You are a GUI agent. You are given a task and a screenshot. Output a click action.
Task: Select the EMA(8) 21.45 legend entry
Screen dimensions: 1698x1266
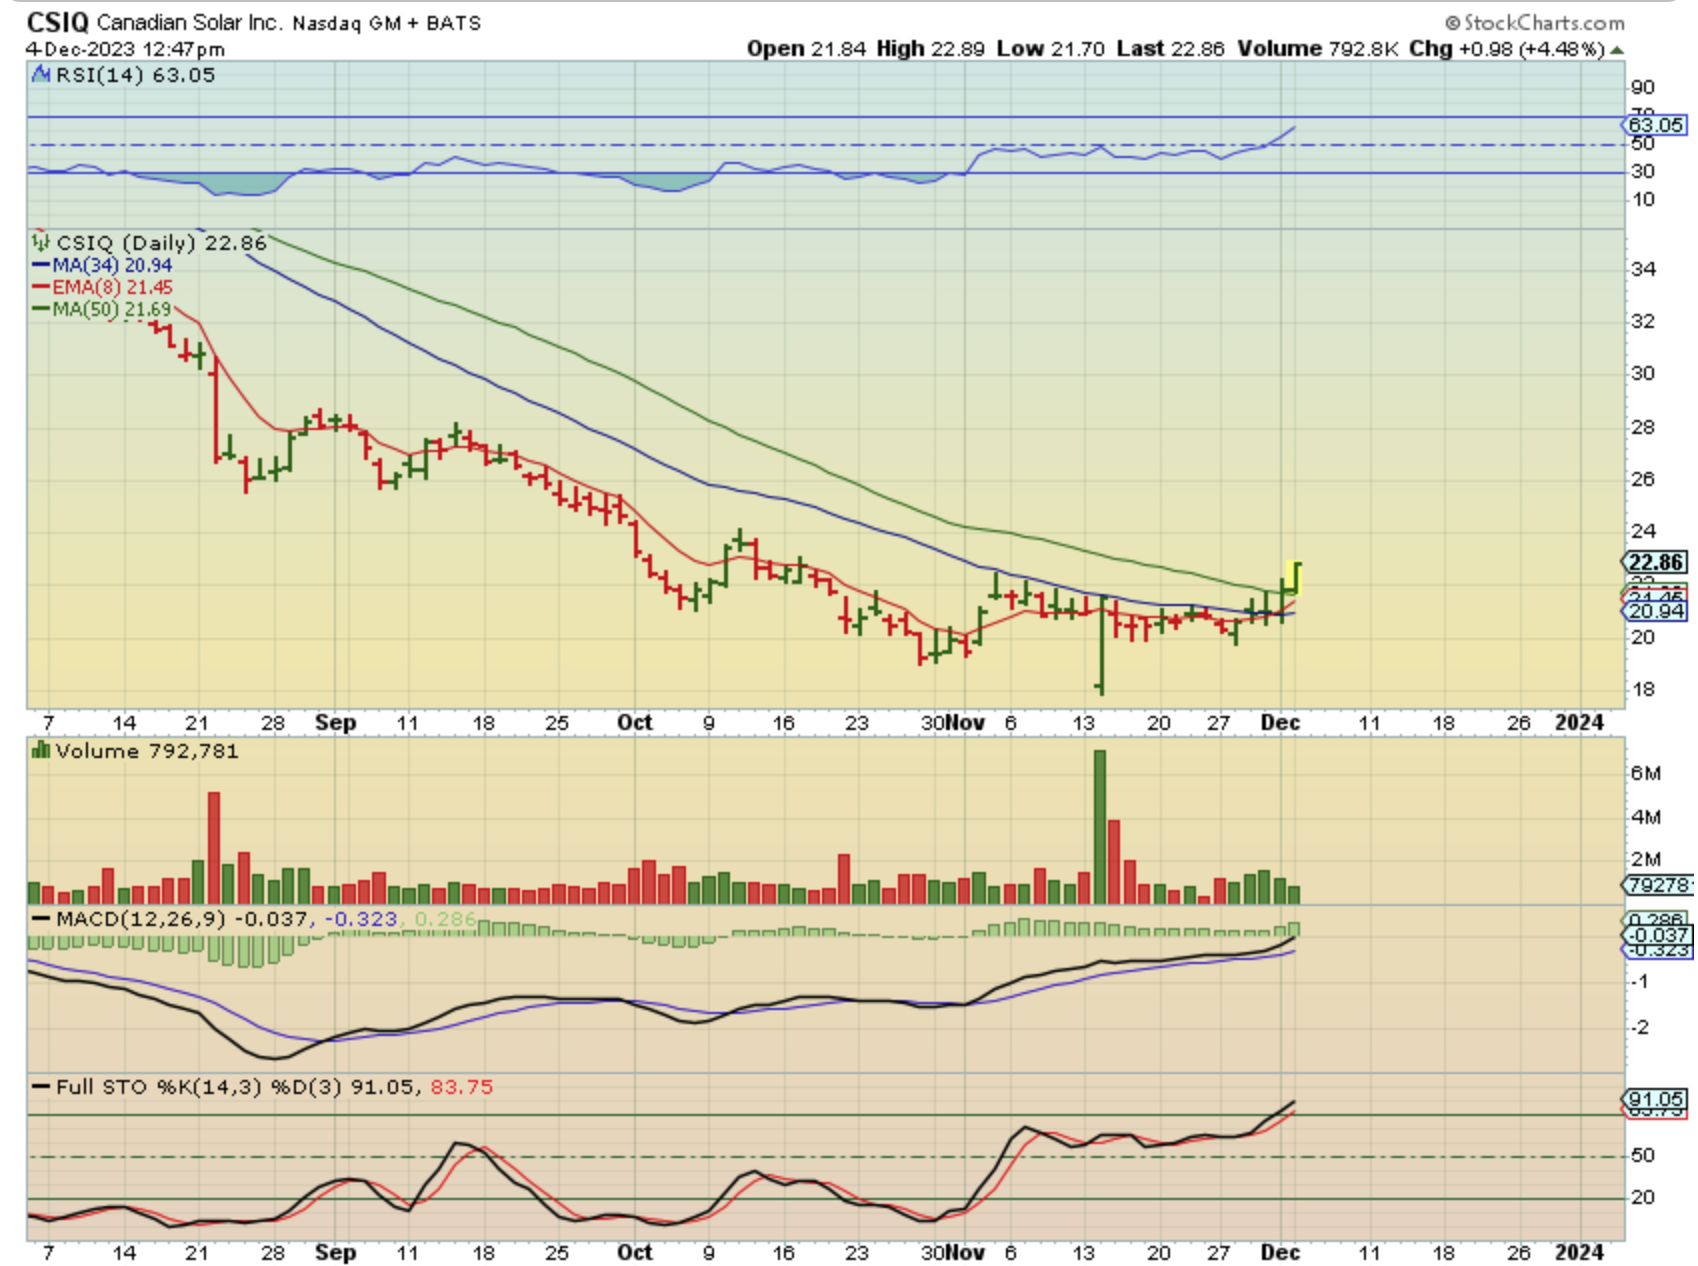(x=102, y=287)
